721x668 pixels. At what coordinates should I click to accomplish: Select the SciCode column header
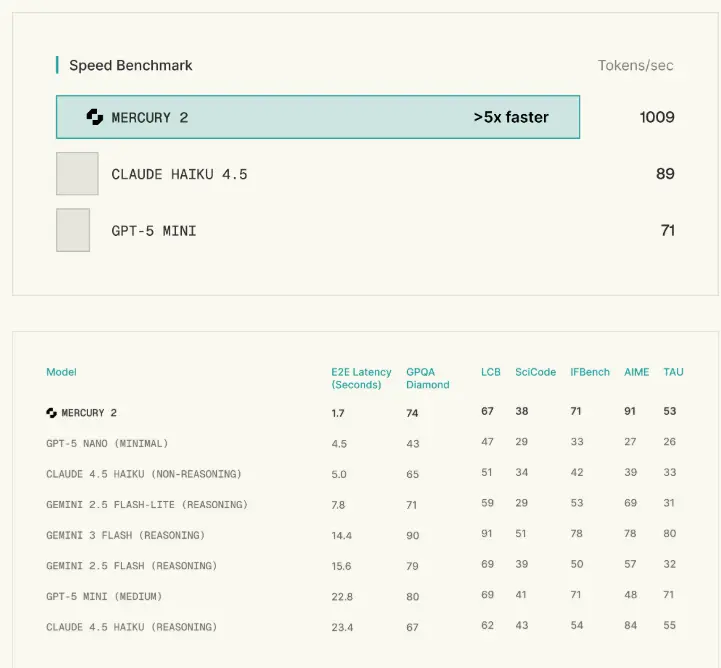535,372
